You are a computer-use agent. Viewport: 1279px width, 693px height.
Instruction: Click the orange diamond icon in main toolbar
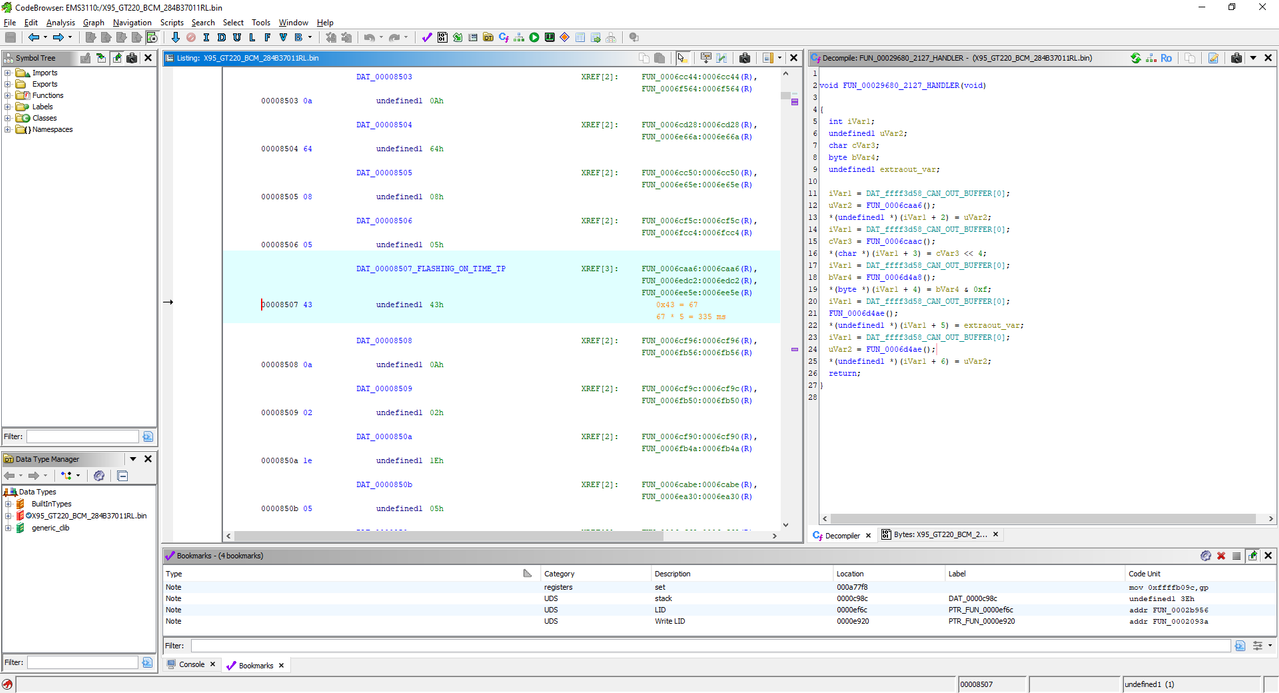[564, 37]
